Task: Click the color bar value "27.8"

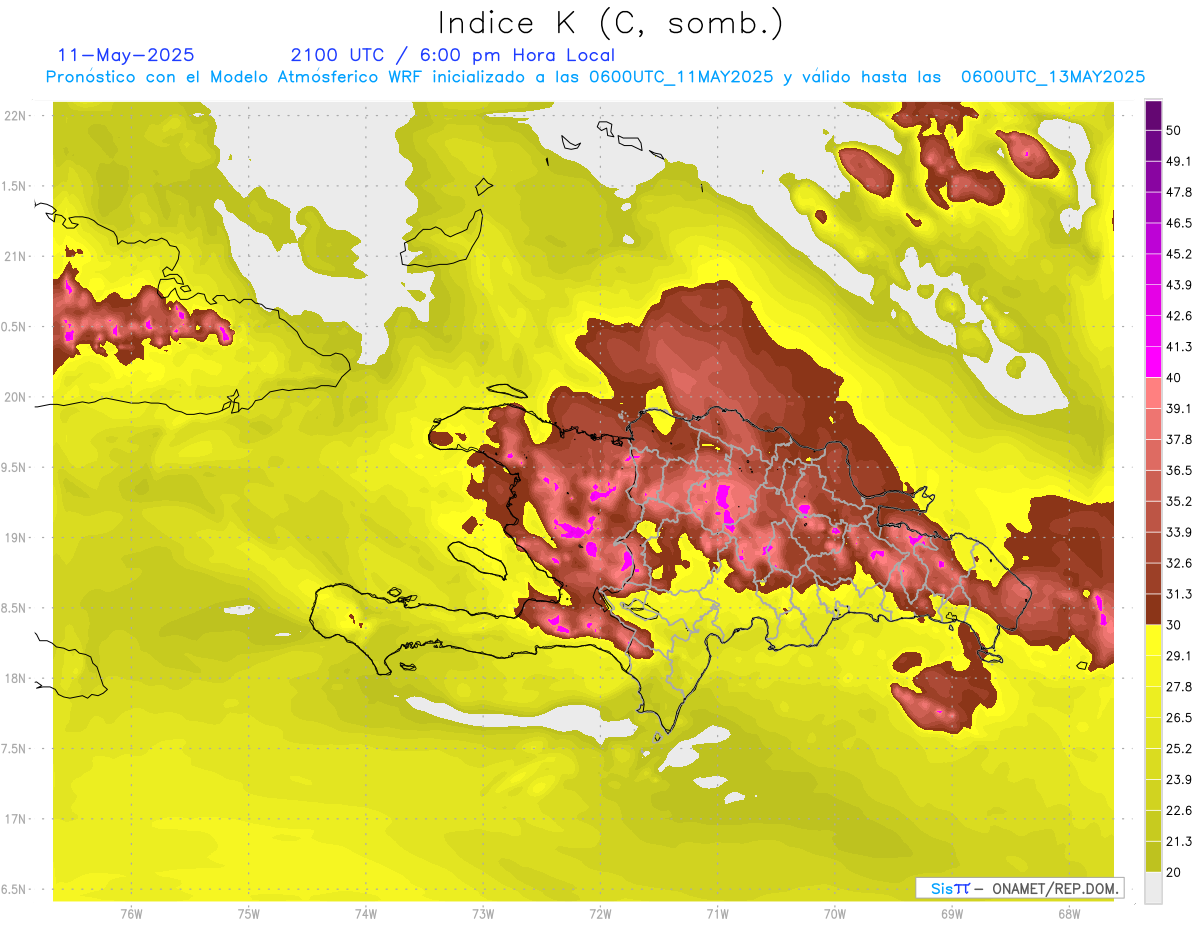Action: coord(1179,687)
